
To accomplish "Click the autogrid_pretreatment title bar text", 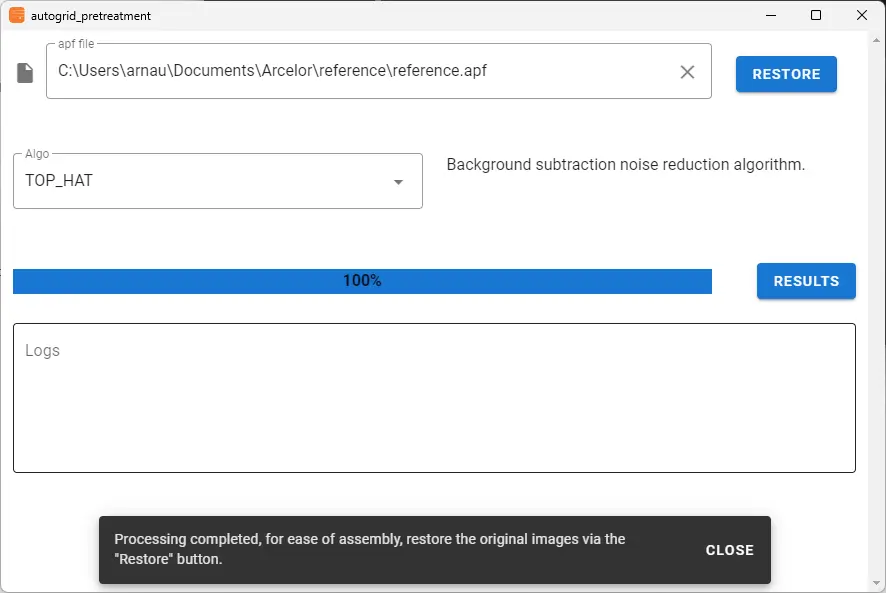I will (91, 16).
